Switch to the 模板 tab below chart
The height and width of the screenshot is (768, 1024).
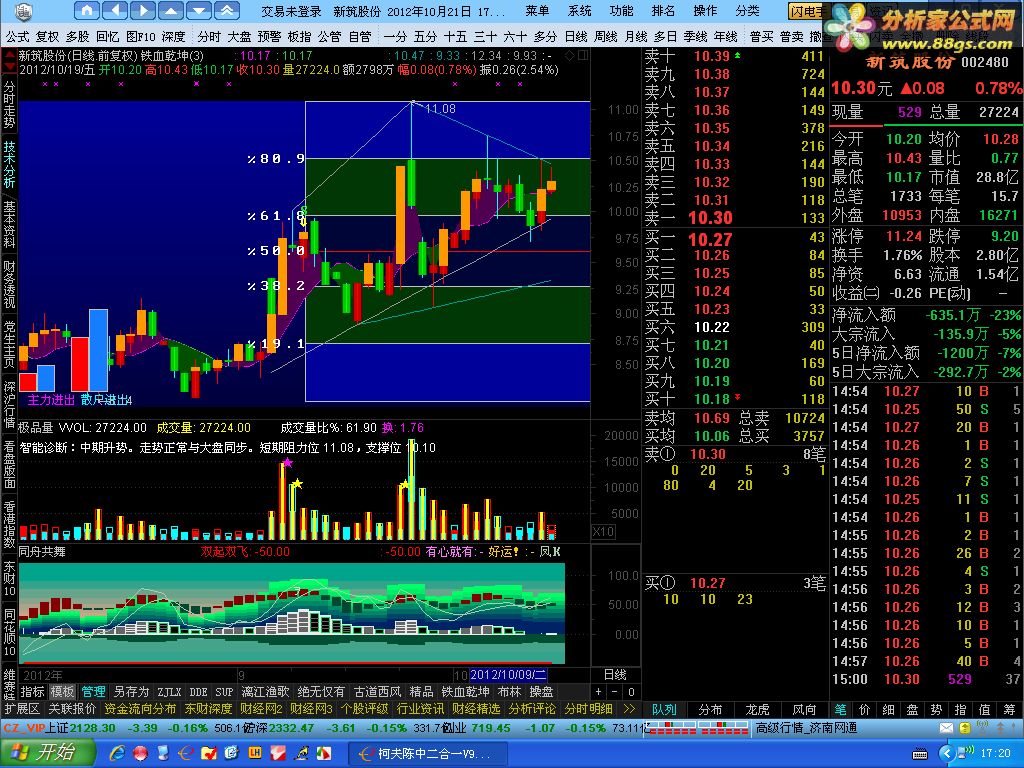(63, 692)
